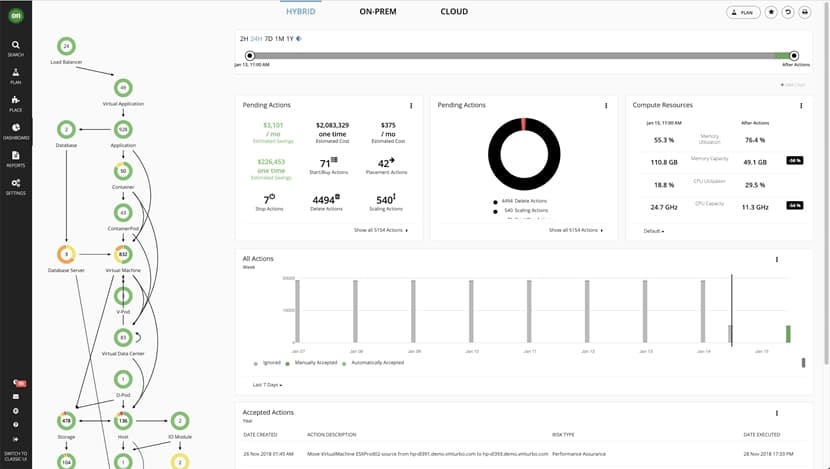Image resolution: width=830 pixels, height=469 pixels.
Task: Show all 5154 Actions in donut card
Action: tap(576, 230)
